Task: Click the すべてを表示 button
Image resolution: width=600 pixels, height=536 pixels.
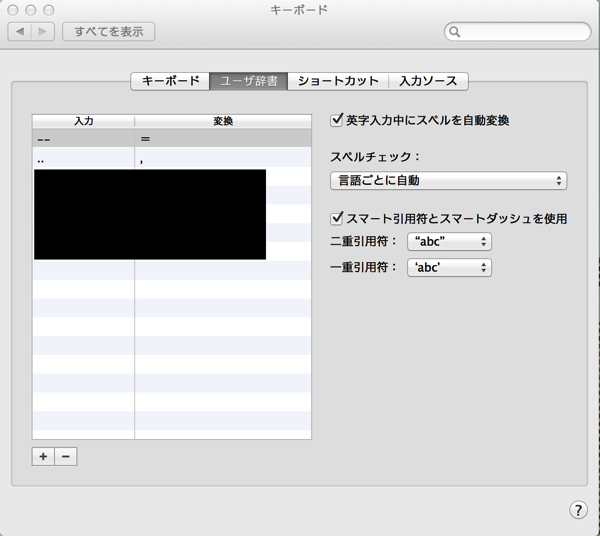Action: point(109,31)
